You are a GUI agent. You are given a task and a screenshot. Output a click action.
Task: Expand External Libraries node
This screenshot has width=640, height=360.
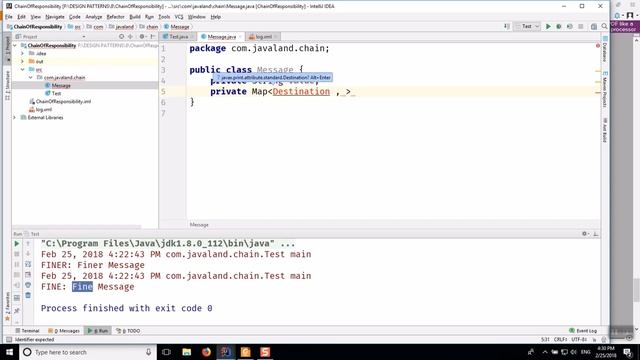coord(15,118)
